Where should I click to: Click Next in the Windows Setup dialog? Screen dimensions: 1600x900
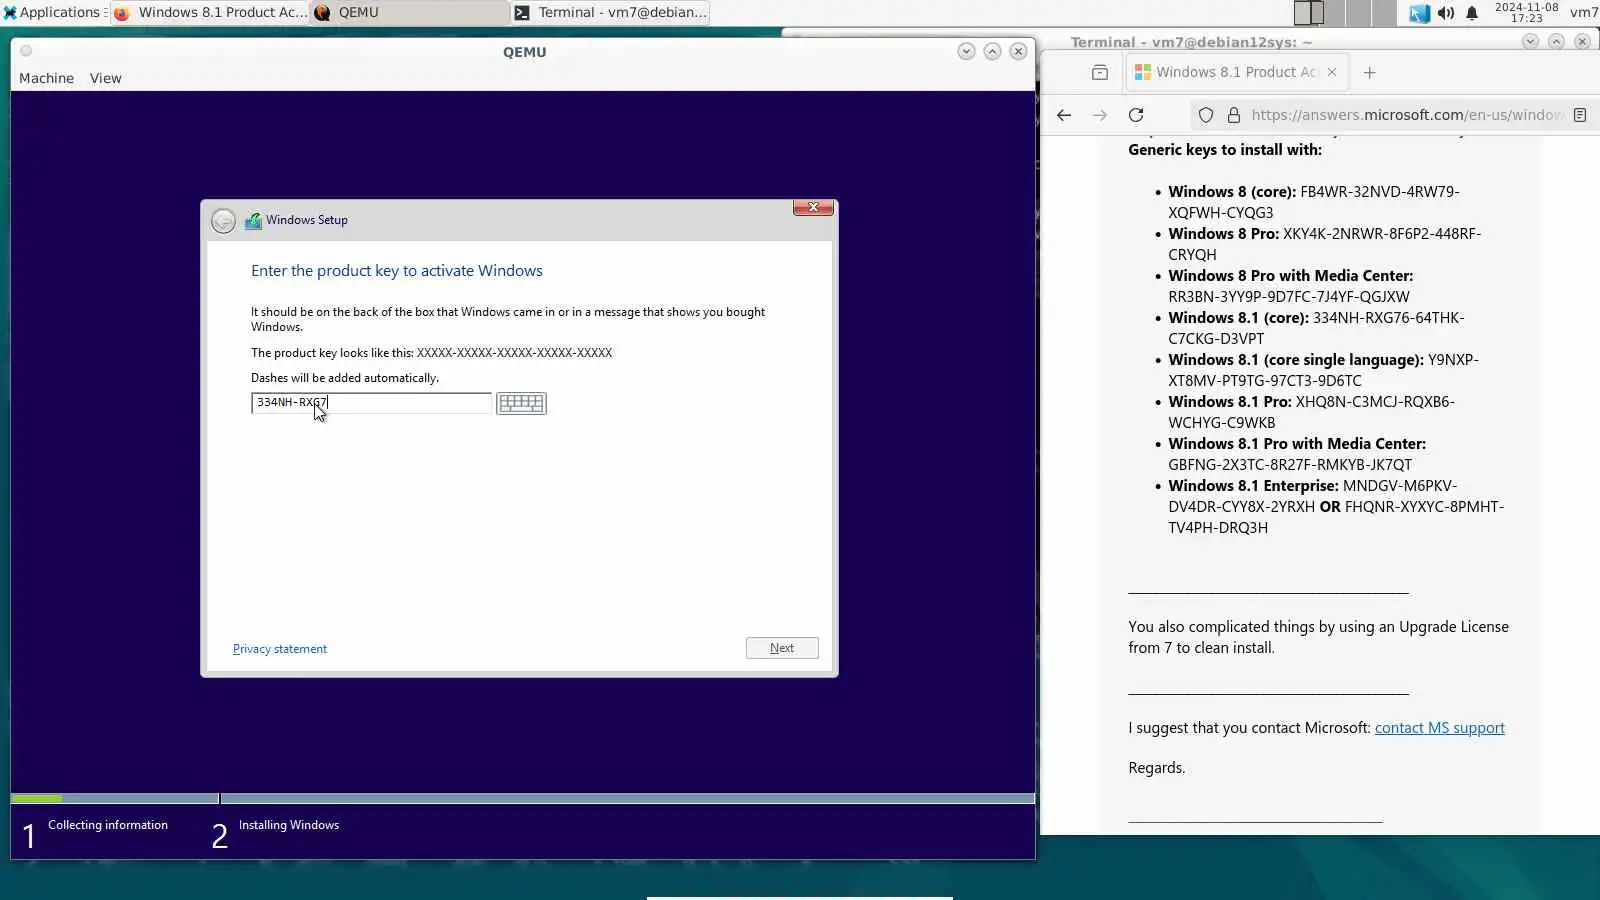(x=782, y=648)
